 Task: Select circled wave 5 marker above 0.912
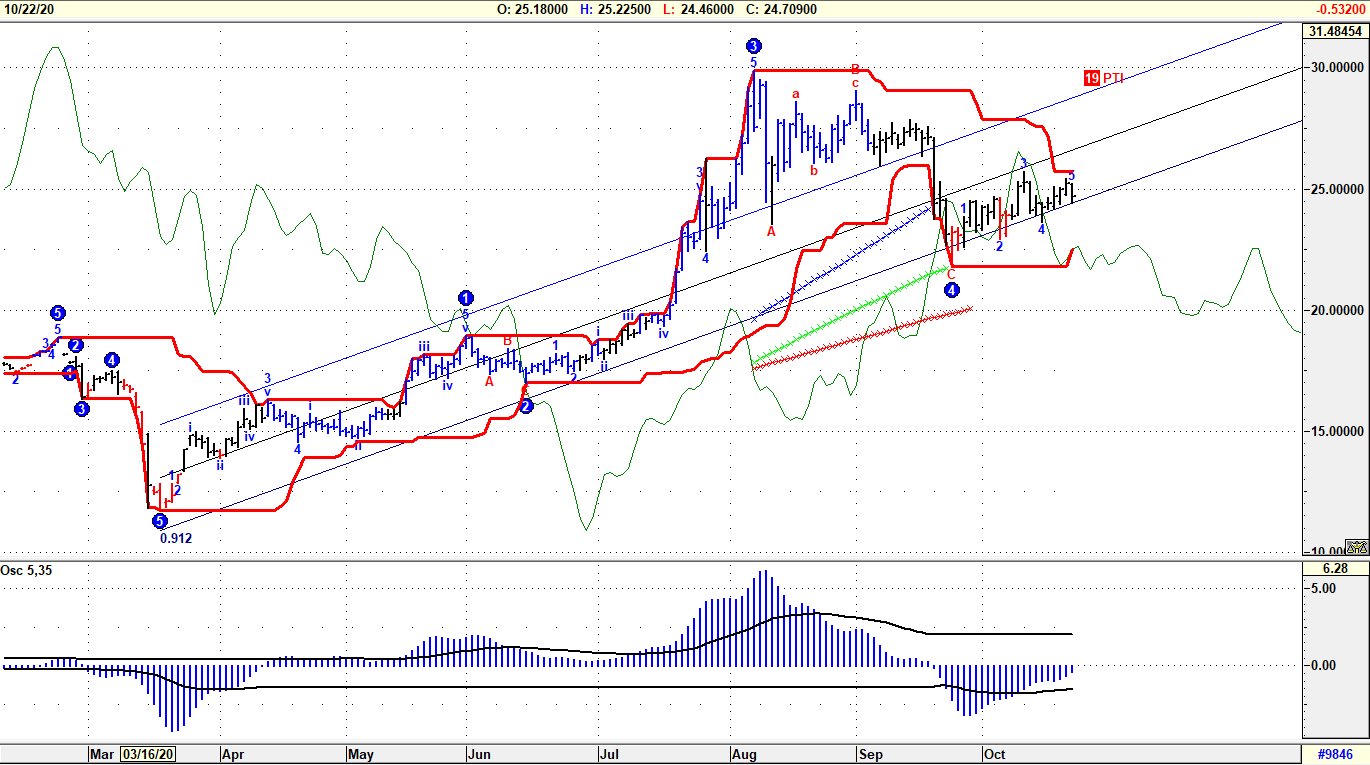pyautogui.click(x=160, y=520)
